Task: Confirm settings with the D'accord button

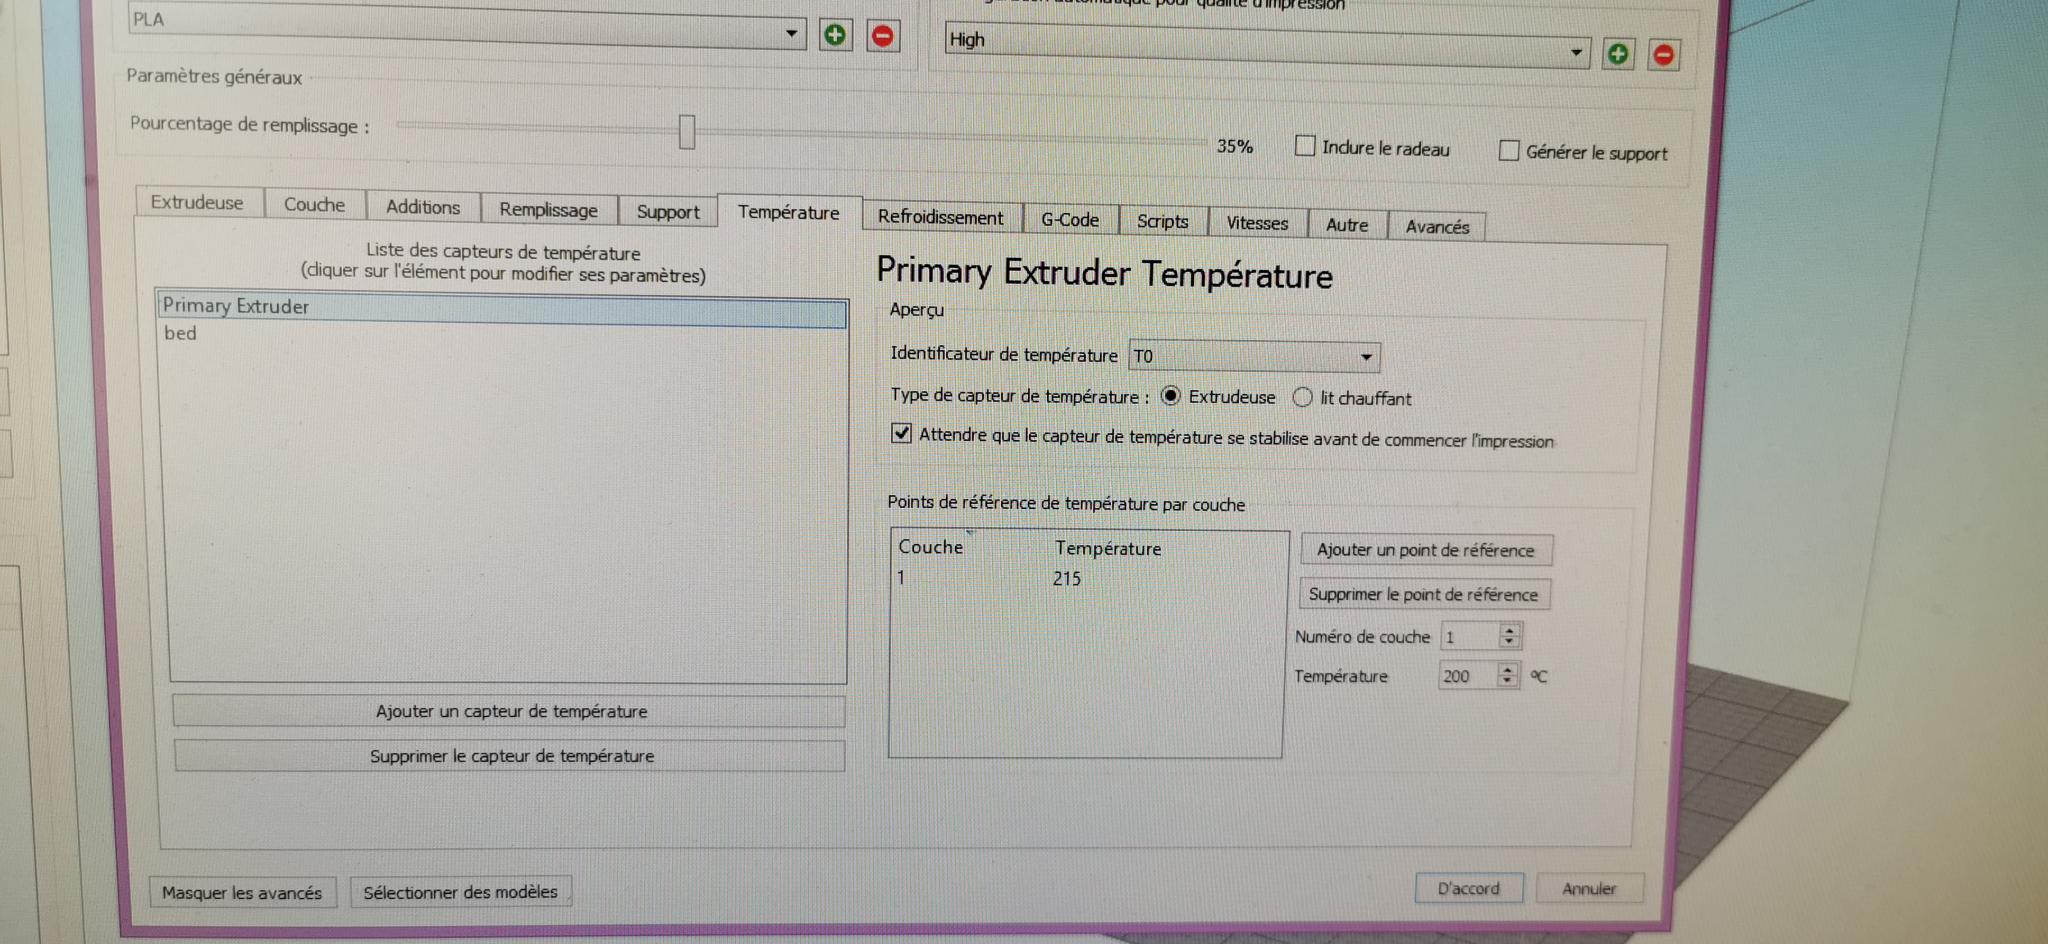Action: [1469, 888]
